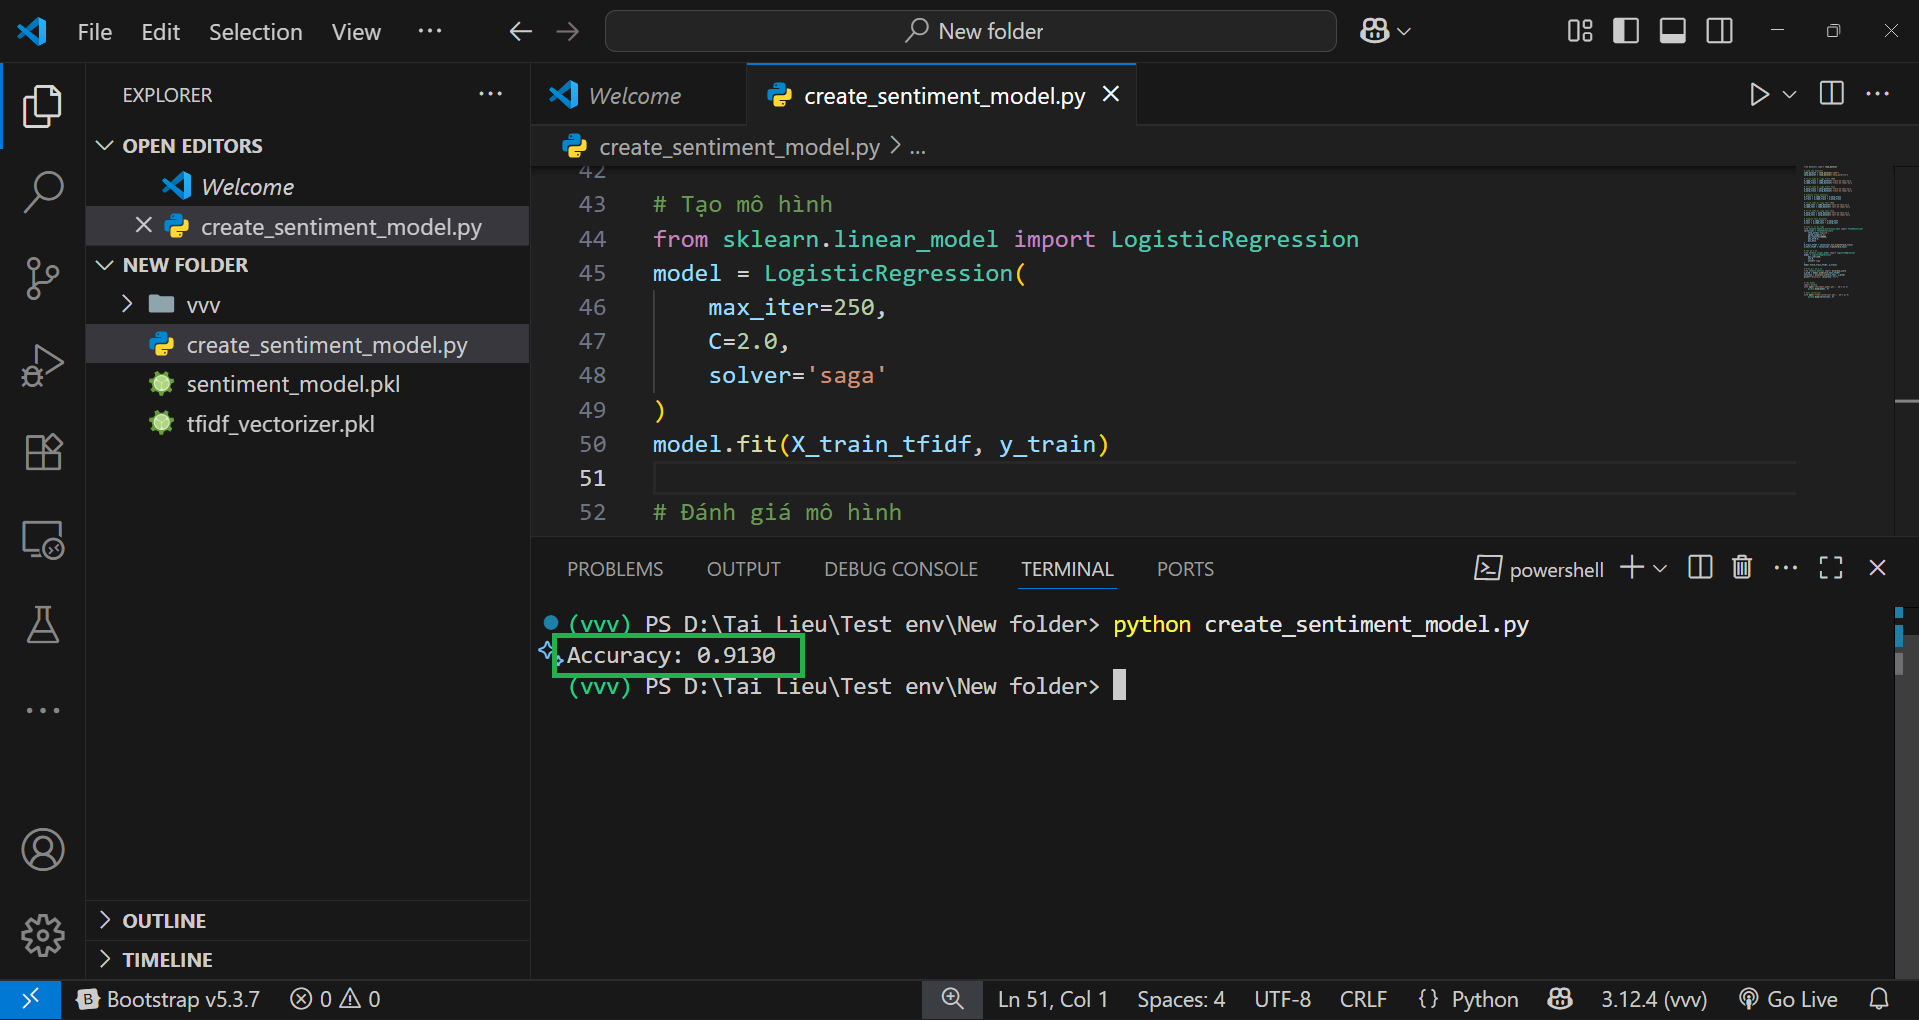Expand the OUTLINE section
The height and width of the screenshot is (1020, 1919).
pyautogui.click(x=308, y=921)
